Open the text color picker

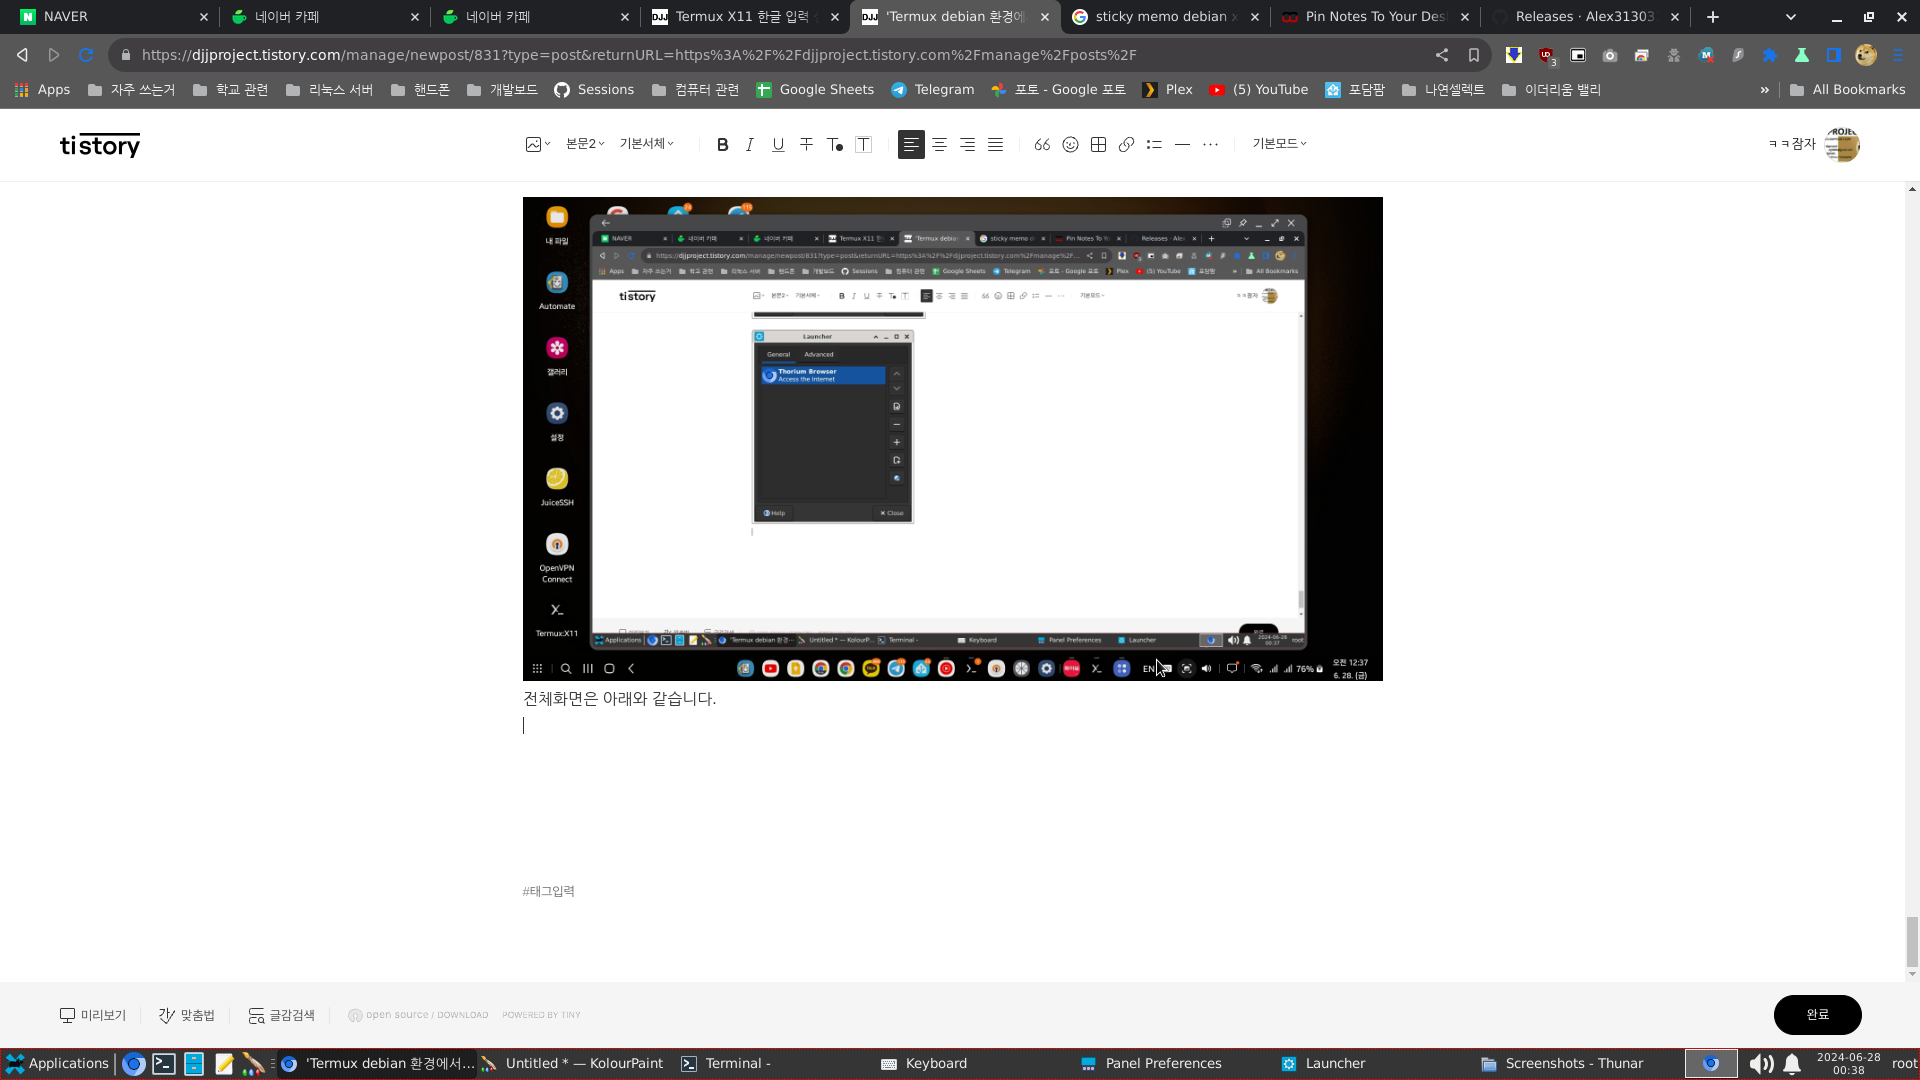(835, 145)
